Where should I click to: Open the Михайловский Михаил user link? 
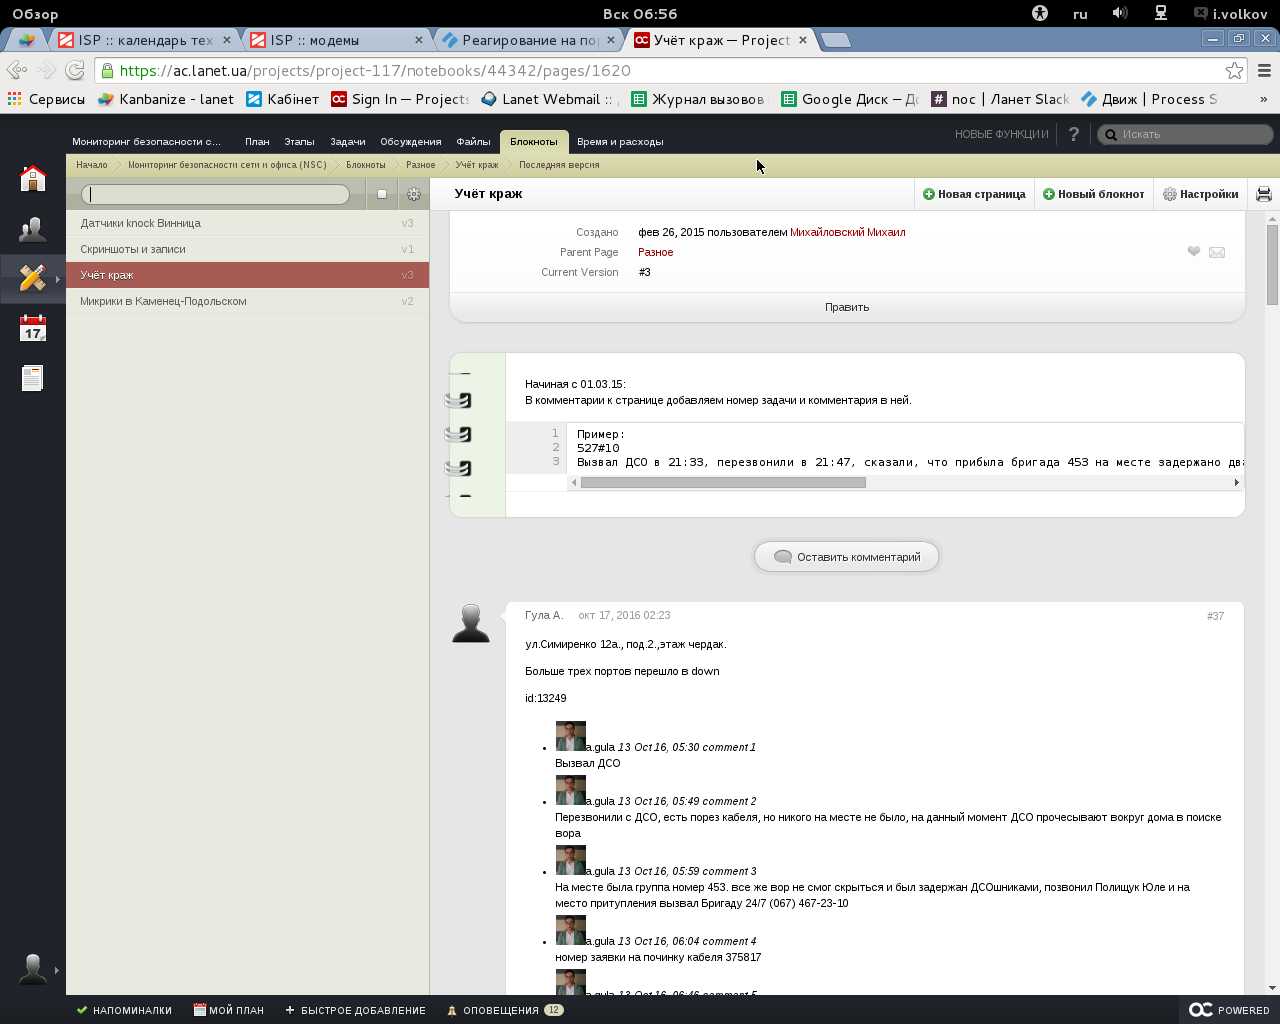(848, 232)
